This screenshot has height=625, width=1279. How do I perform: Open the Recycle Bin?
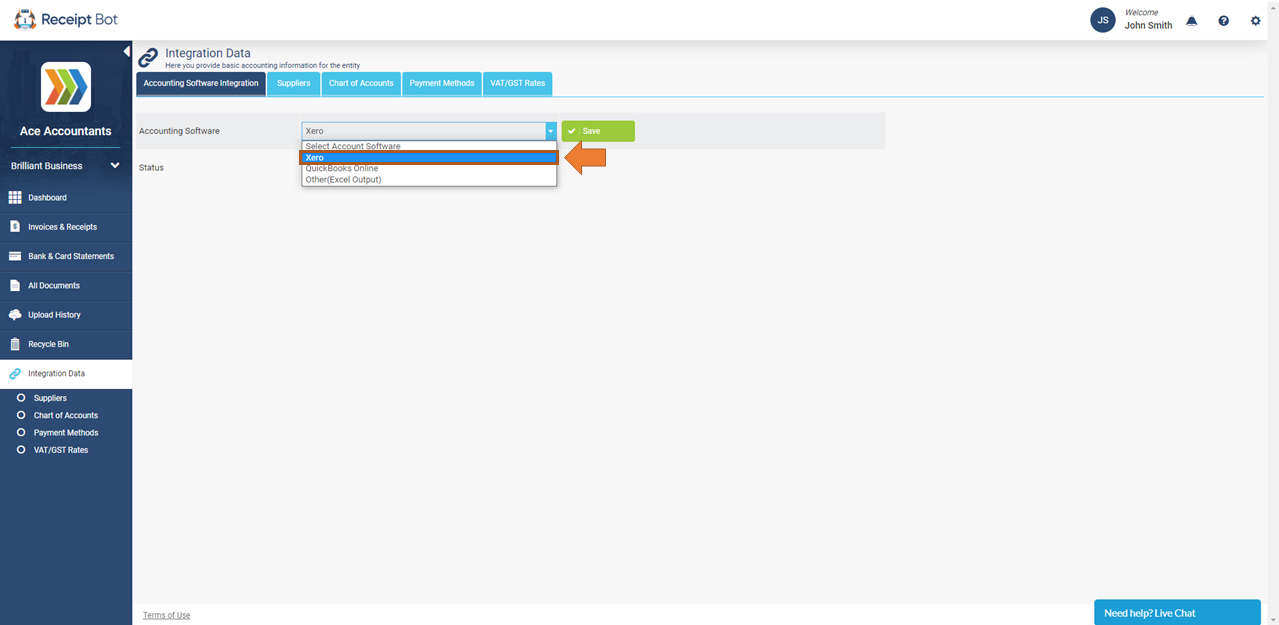click(66, 344)
